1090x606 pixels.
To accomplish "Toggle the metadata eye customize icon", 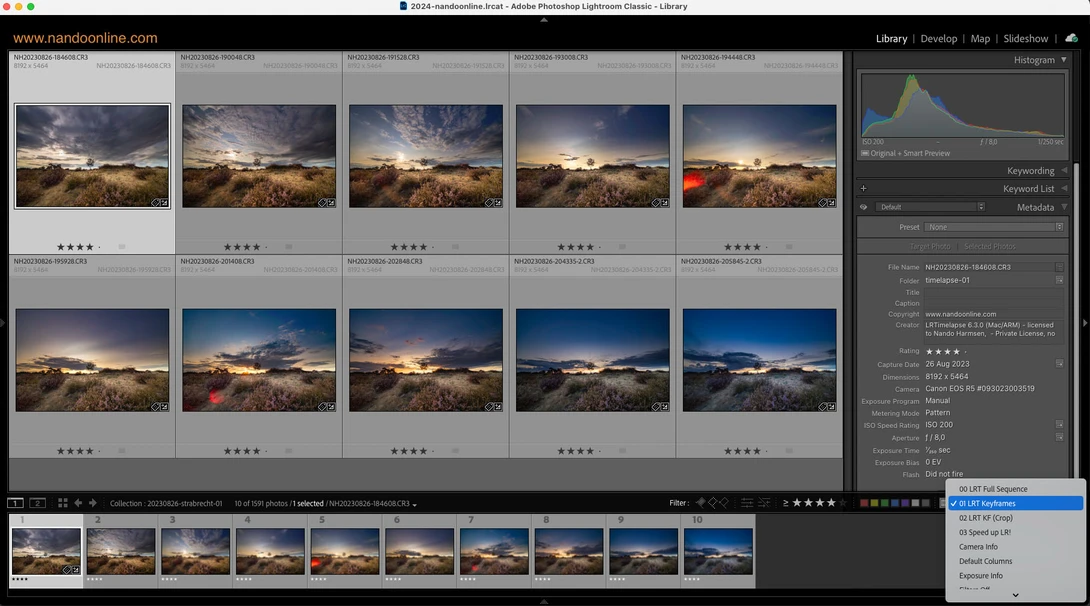I will coord(863,207).
